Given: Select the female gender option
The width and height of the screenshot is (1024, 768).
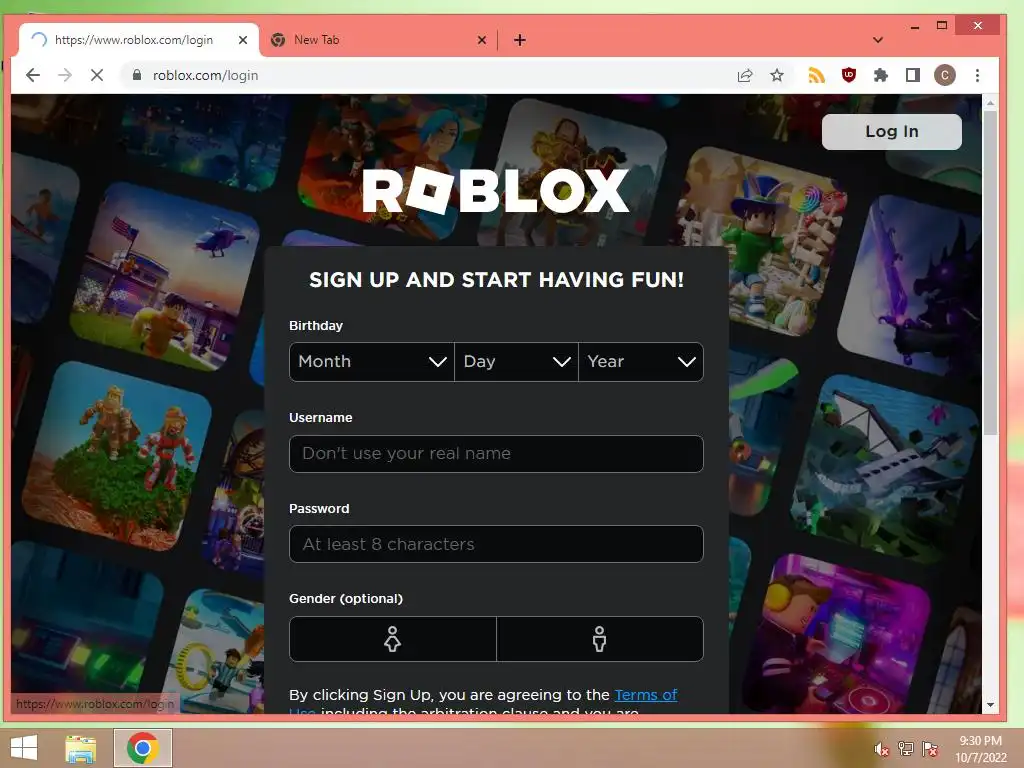Looking at the screenshot, I should click(392, 639).
